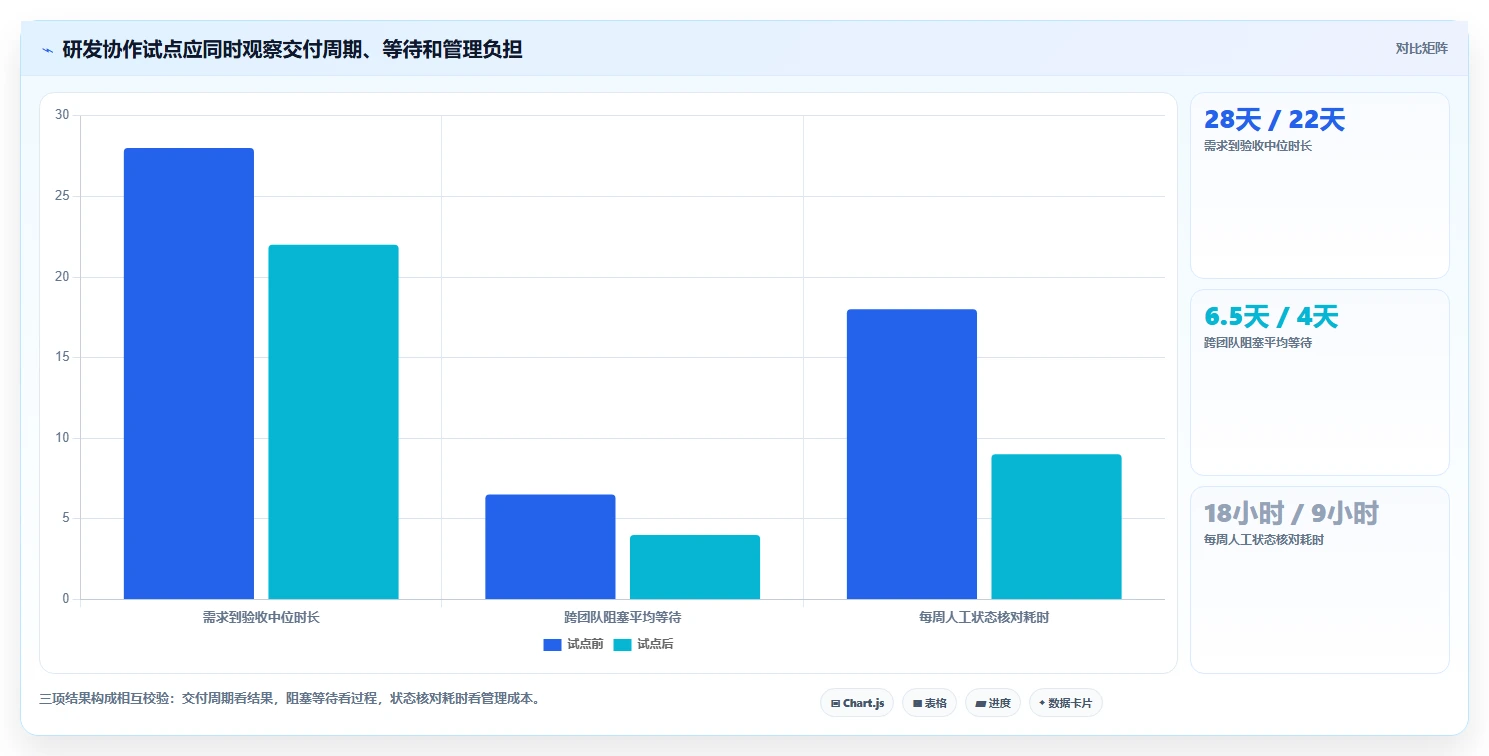This screenshot has width=1489, height=756.
Task: Click the 需求到验收中位时长 x-axis label
Action: click(x=261, y=617)
